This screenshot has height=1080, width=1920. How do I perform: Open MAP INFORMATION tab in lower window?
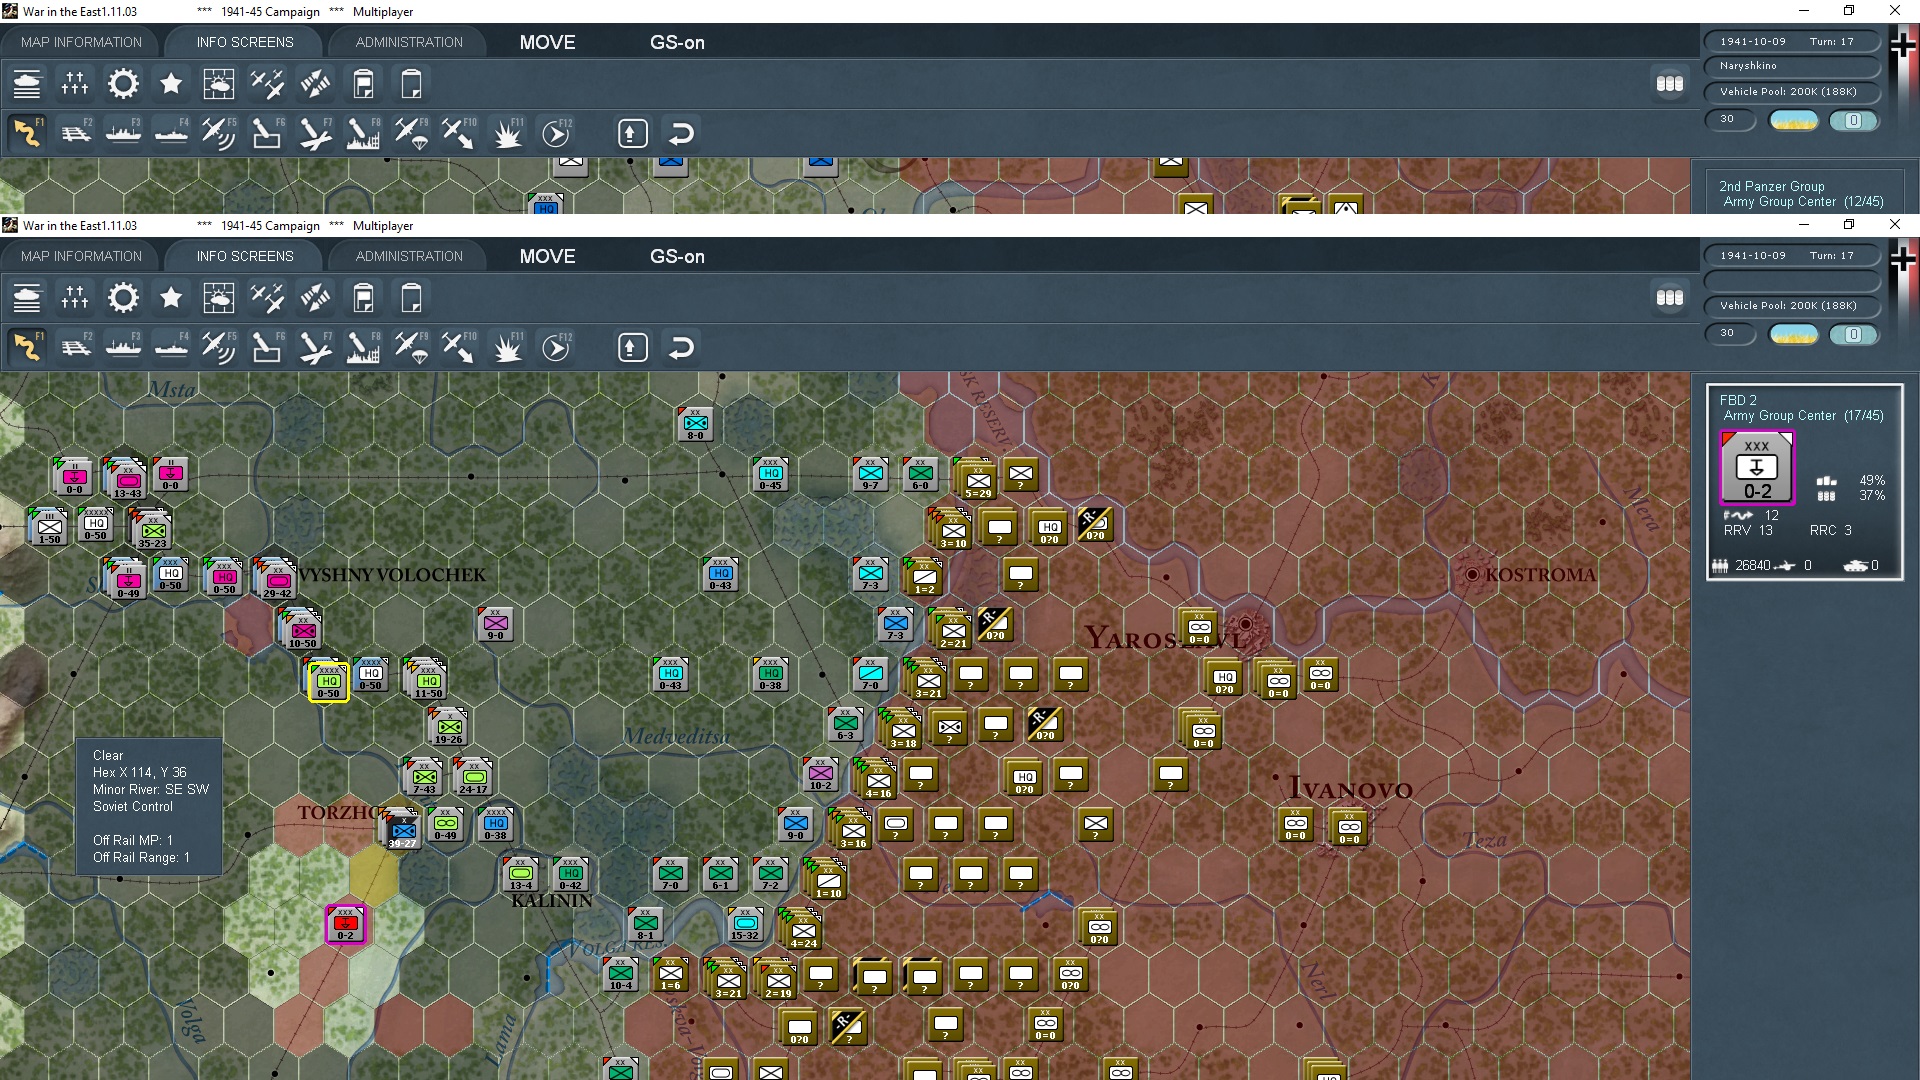81,257
